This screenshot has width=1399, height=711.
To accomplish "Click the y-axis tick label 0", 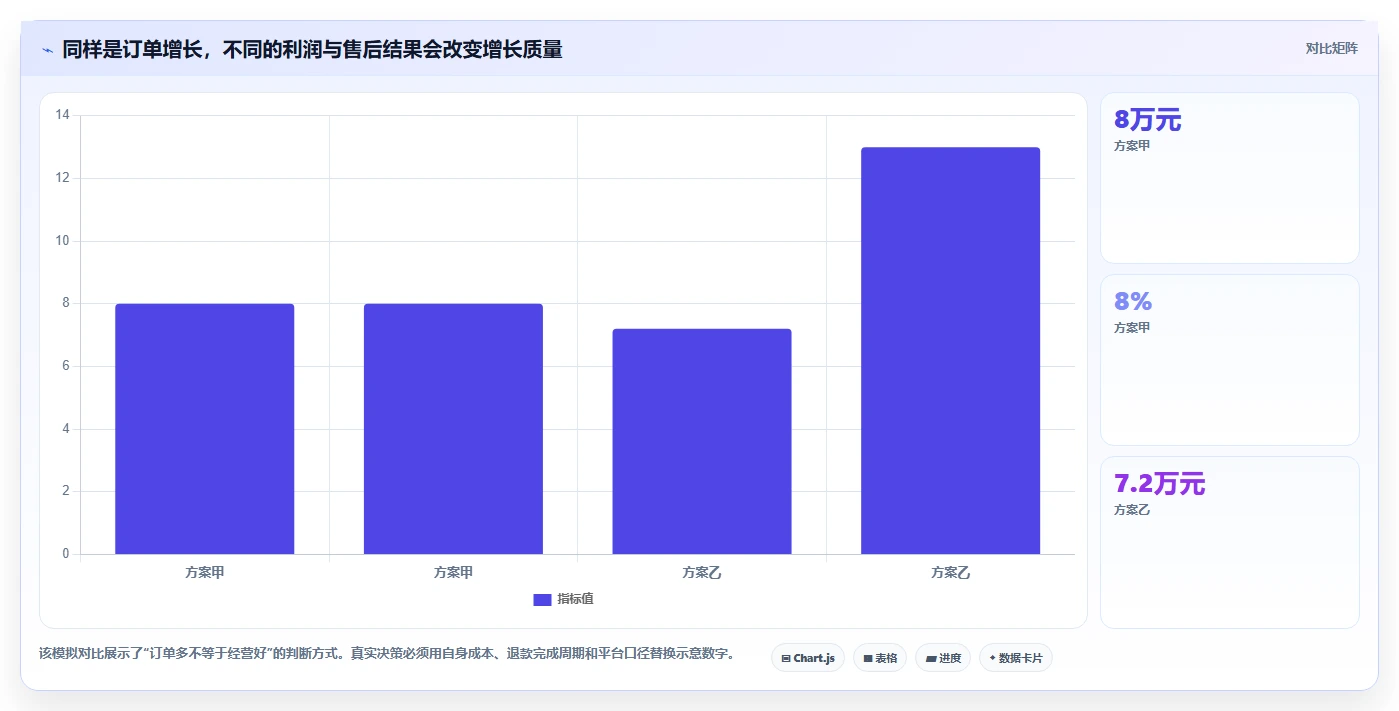I will 66,554.
